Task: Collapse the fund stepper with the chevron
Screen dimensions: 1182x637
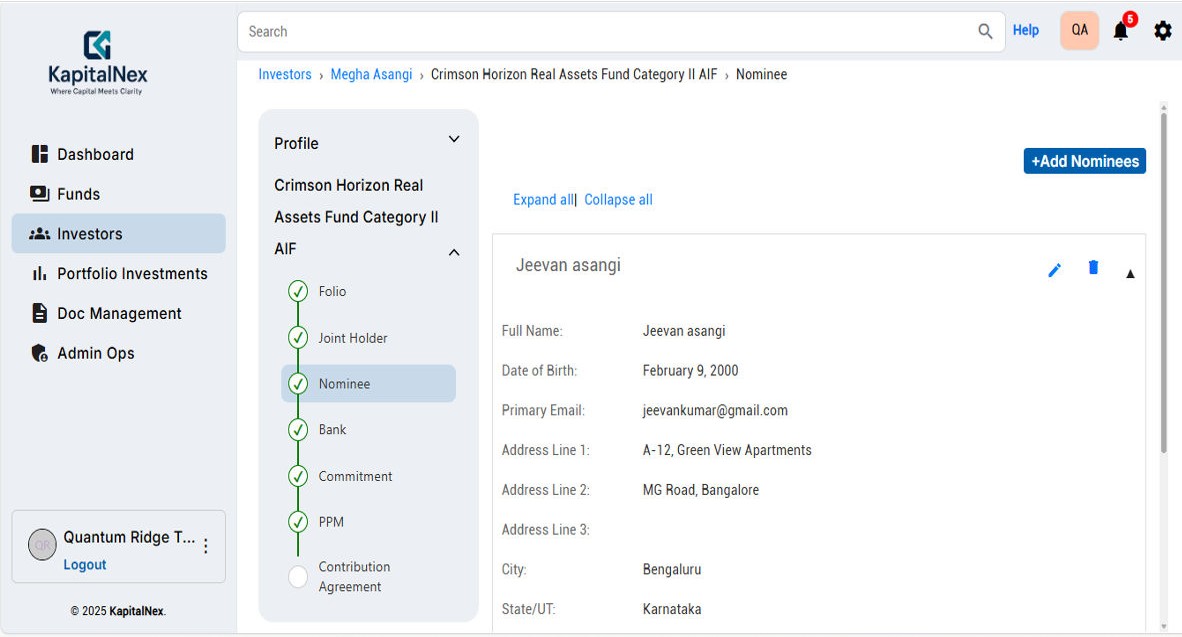Action: [454, 252]
